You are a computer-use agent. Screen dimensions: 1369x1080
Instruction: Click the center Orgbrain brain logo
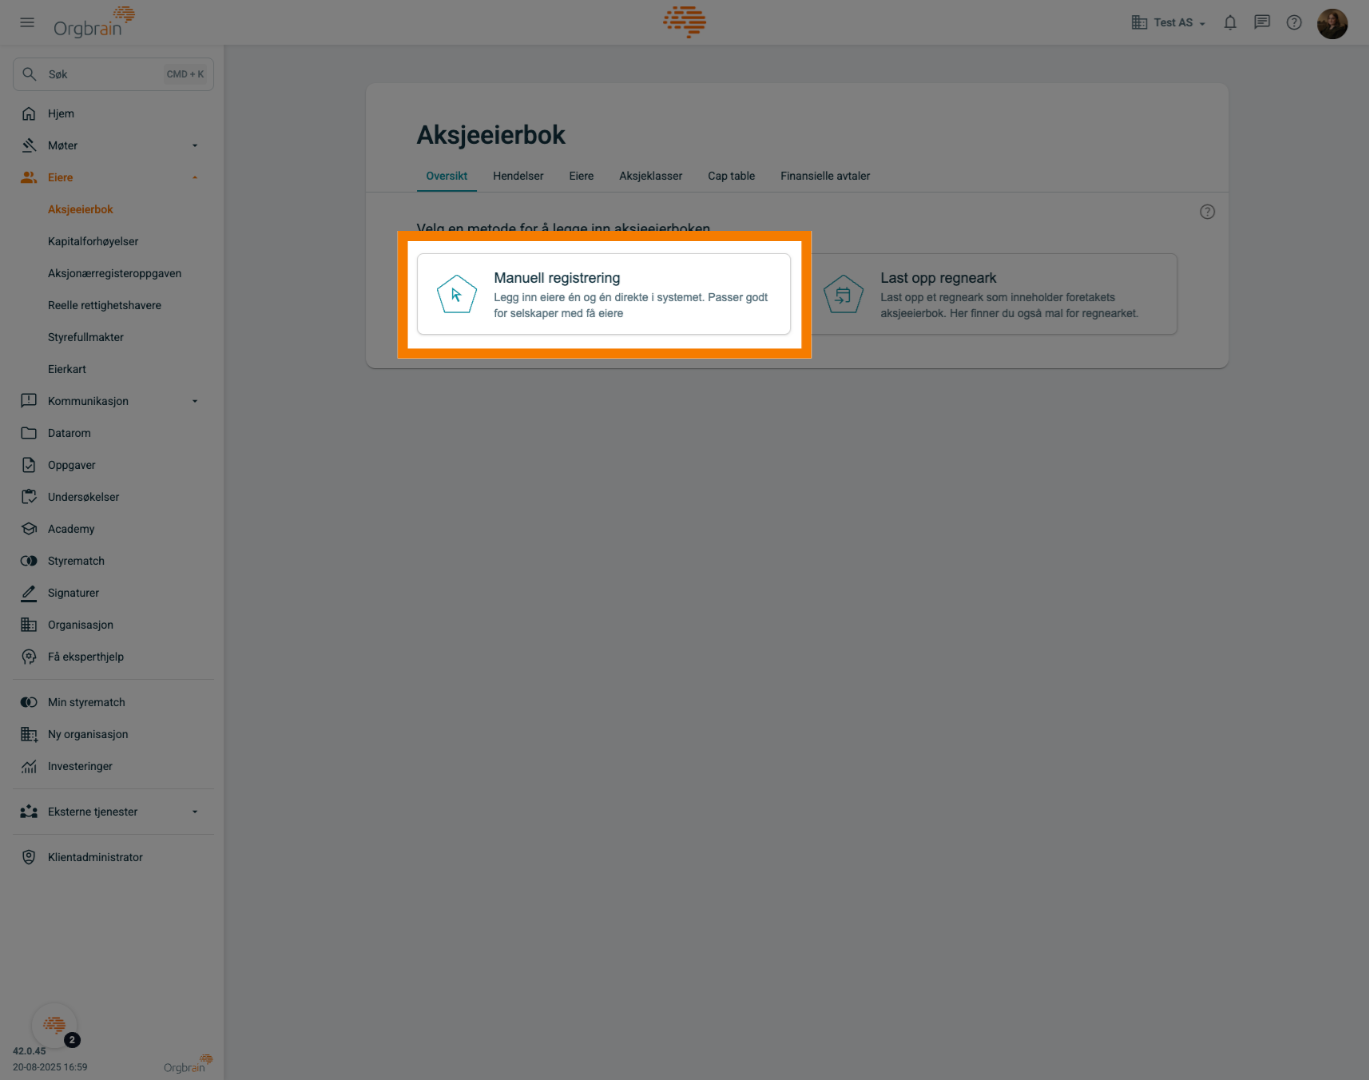click(x=685, y=21)
